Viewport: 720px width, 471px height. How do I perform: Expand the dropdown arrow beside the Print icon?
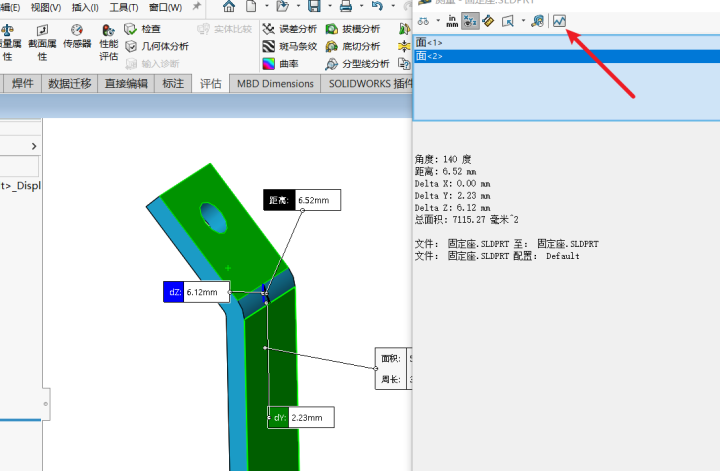tap(361, 6)
